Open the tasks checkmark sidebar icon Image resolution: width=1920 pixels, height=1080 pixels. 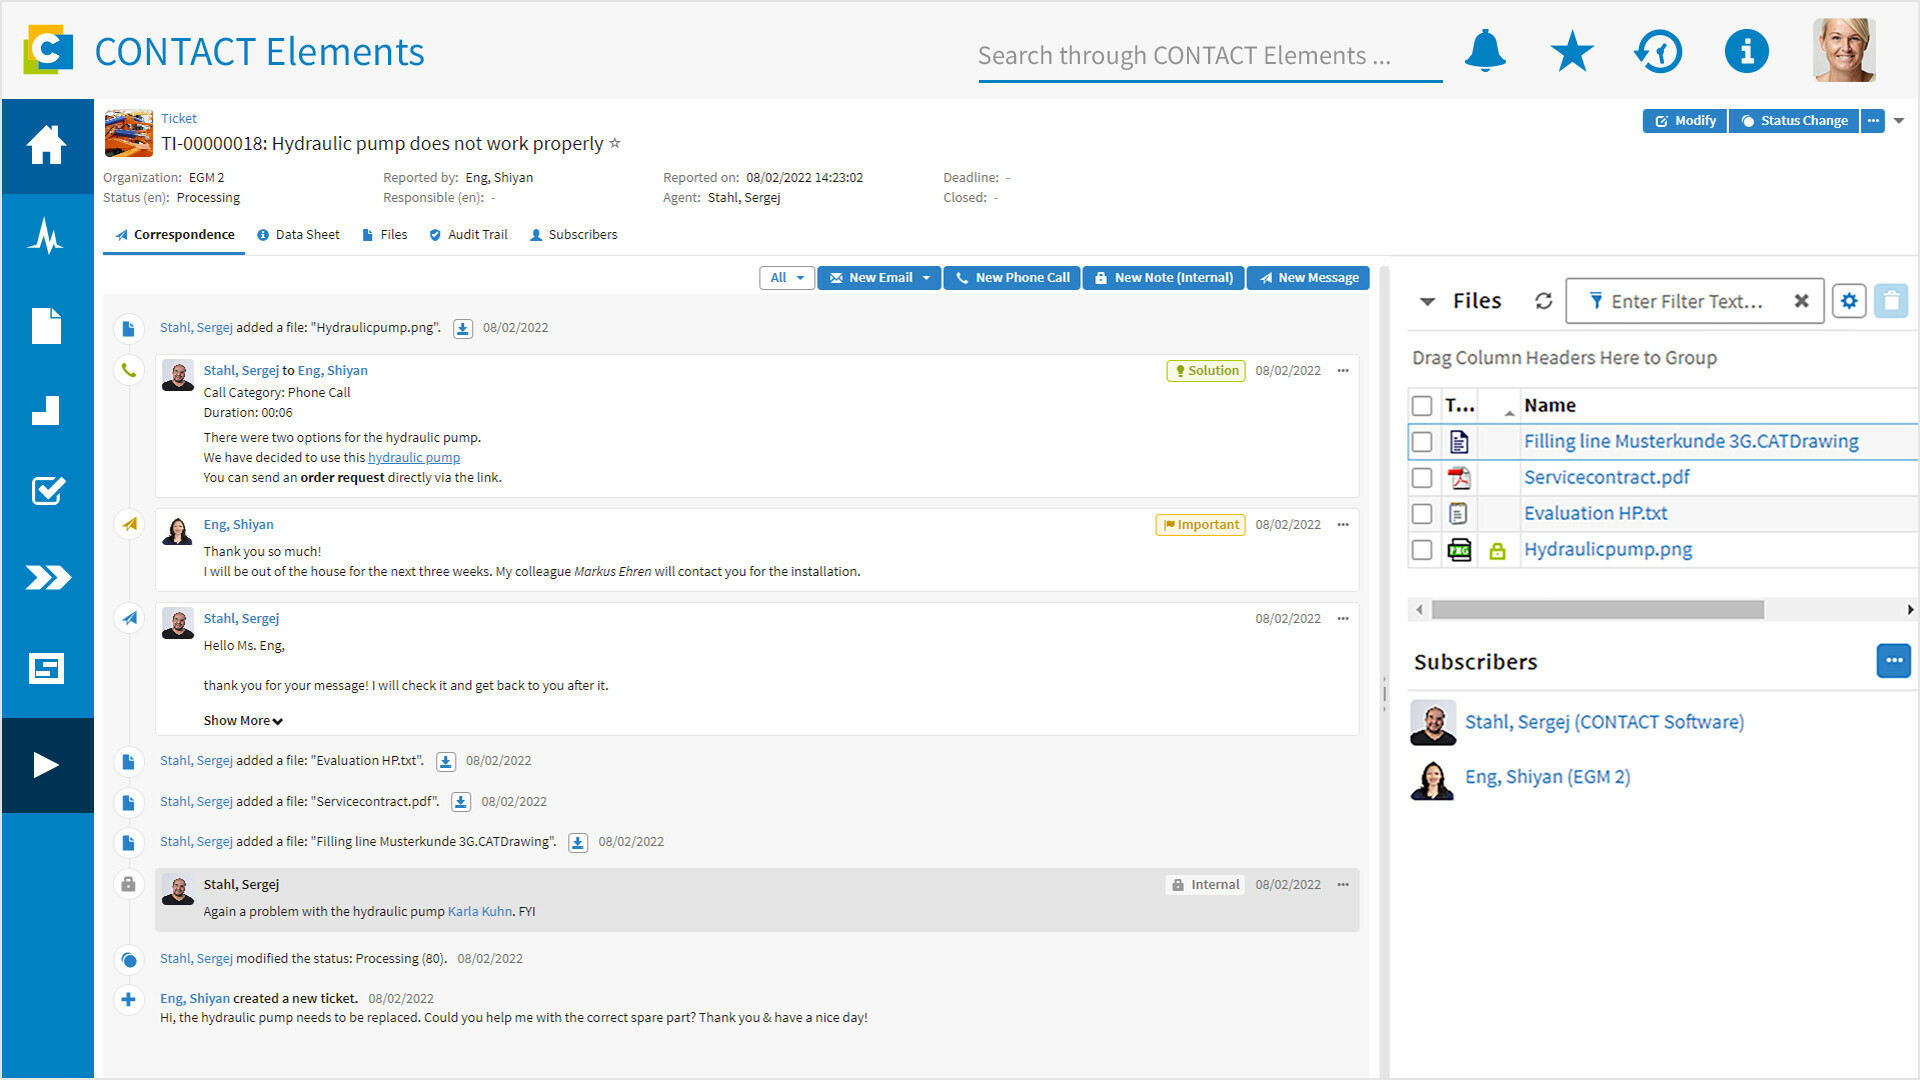[x=47, y=490]
